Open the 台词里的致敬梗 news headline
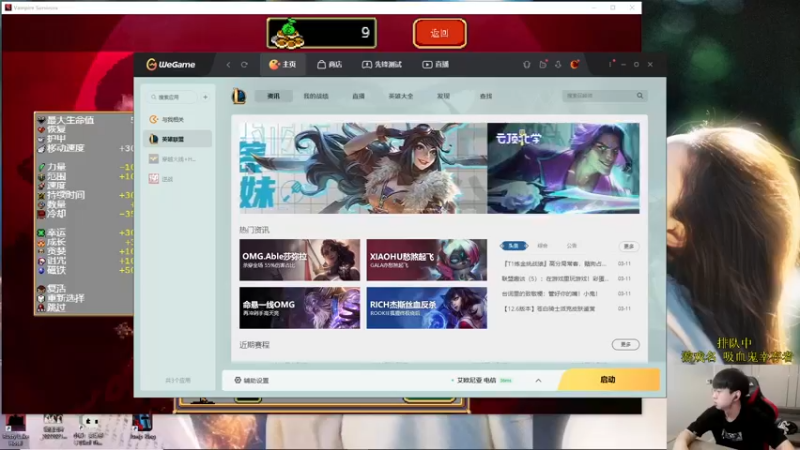800x450 pixels. (549, 294)
